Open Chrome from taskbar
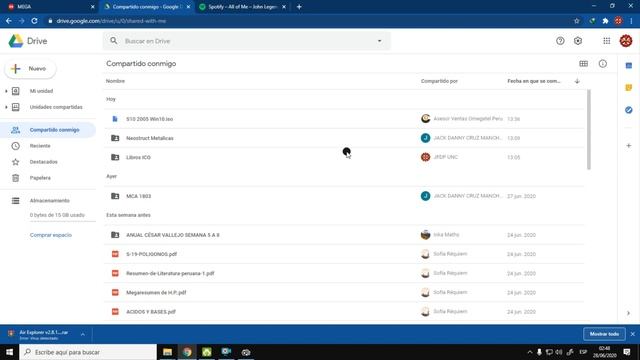Screen dimensions: 640x360 click(x=187, y=352)
